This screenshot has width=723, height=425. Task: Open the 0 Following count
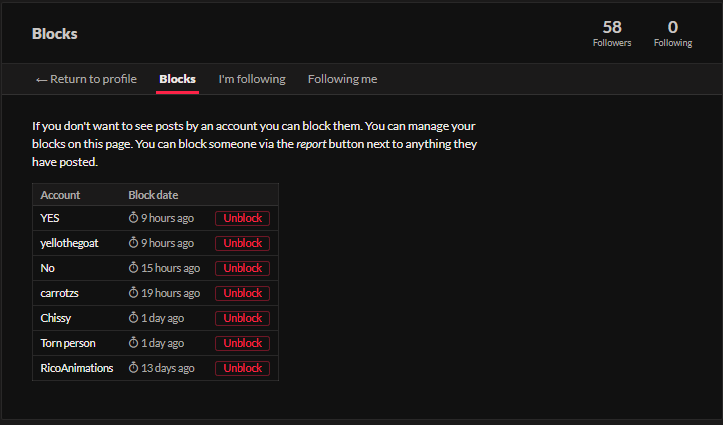pos(673,33)
